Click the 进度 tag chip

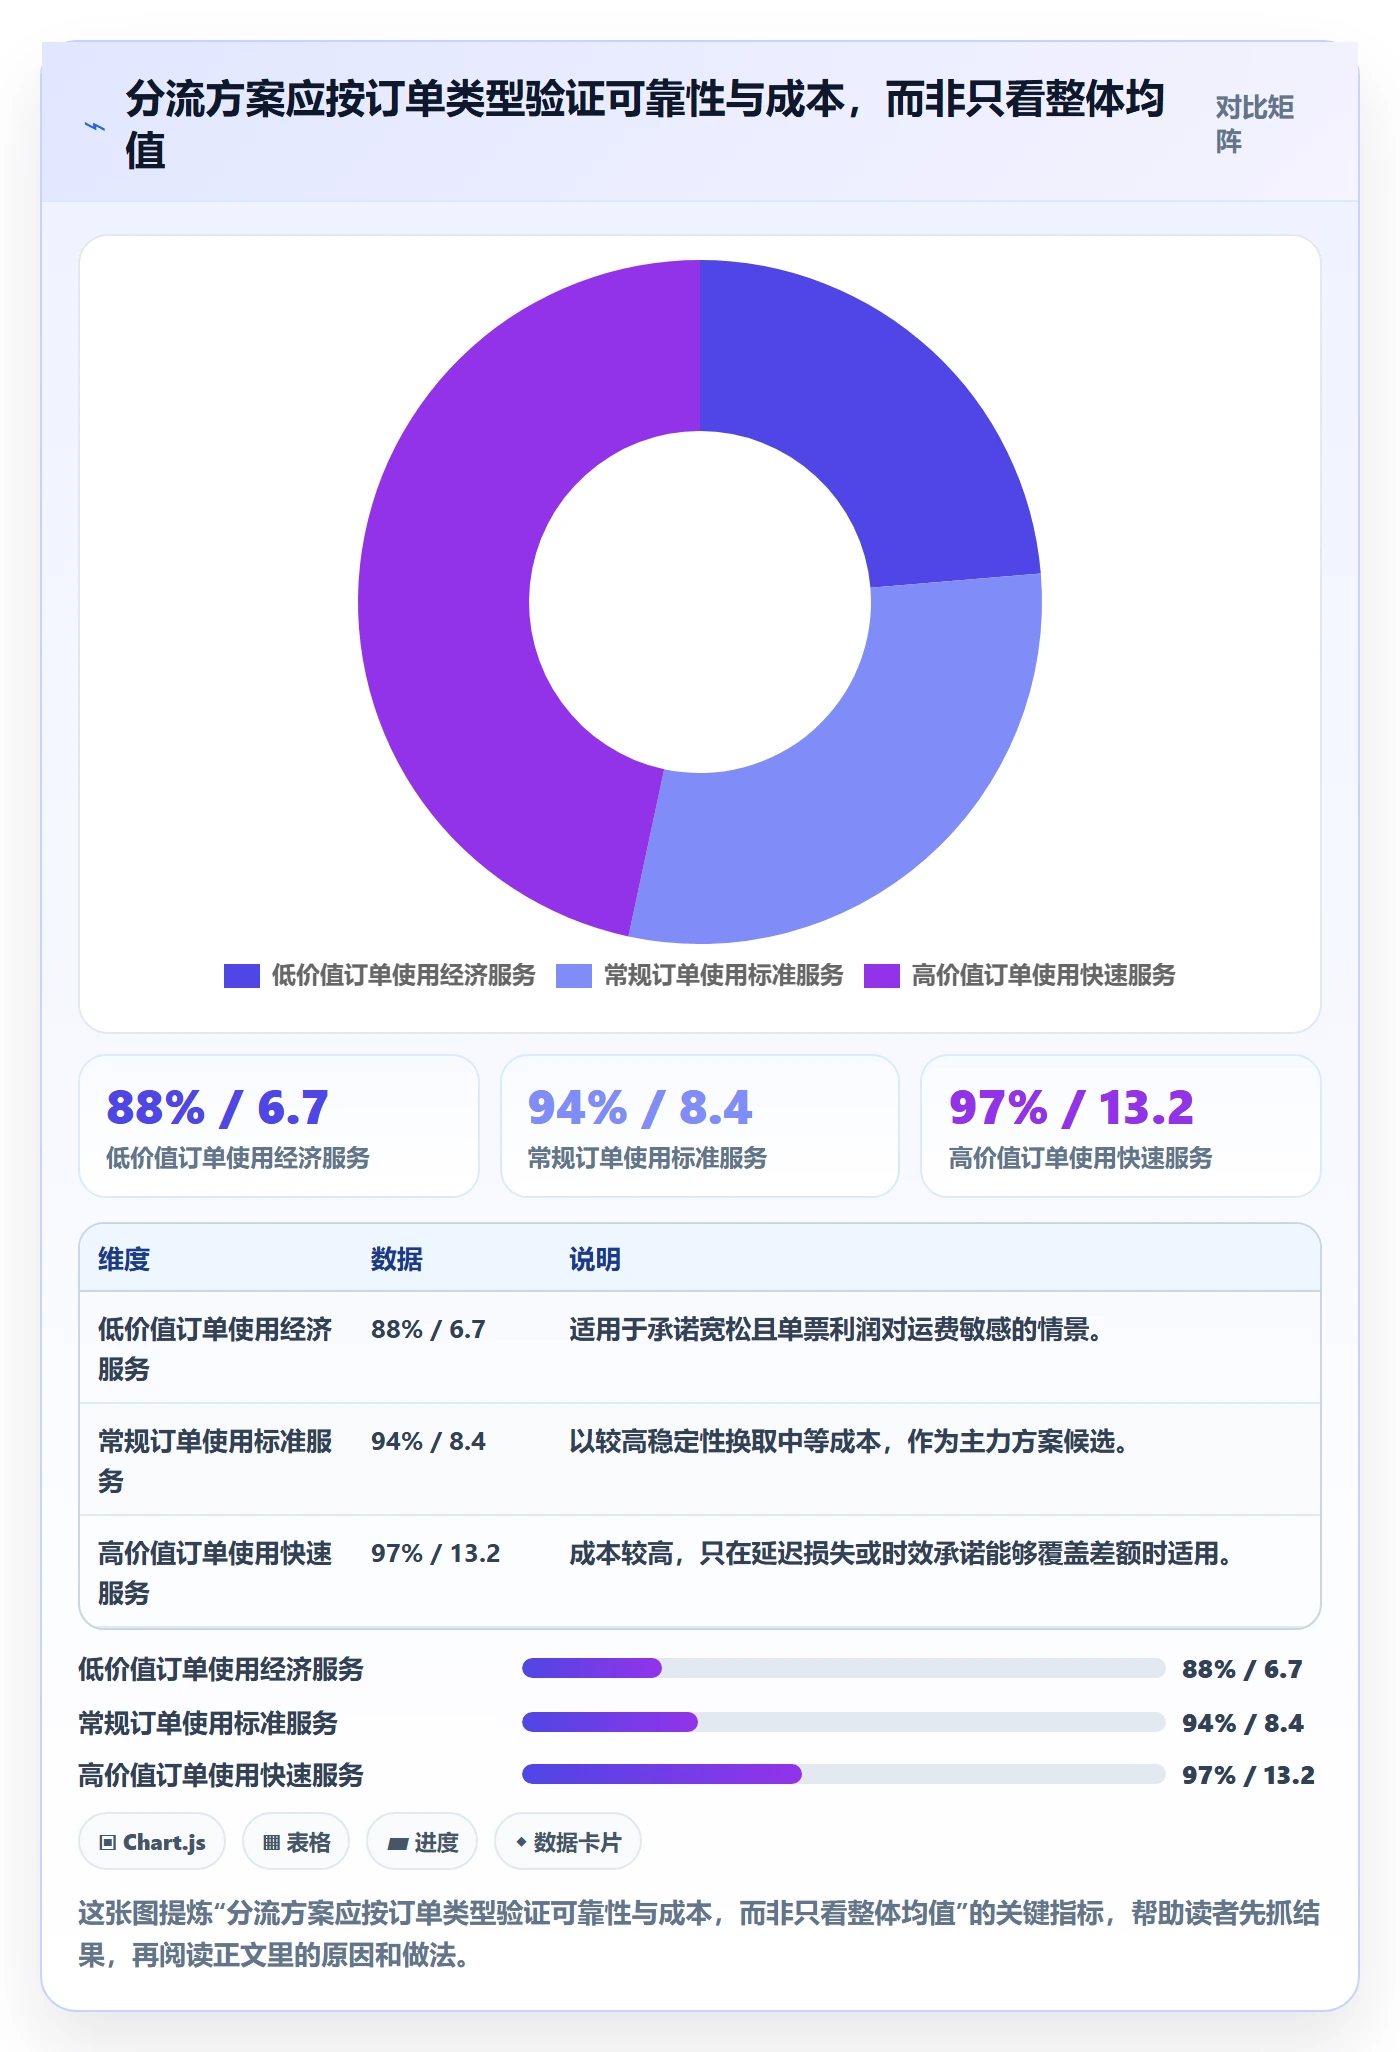[x=422, y=1842]
